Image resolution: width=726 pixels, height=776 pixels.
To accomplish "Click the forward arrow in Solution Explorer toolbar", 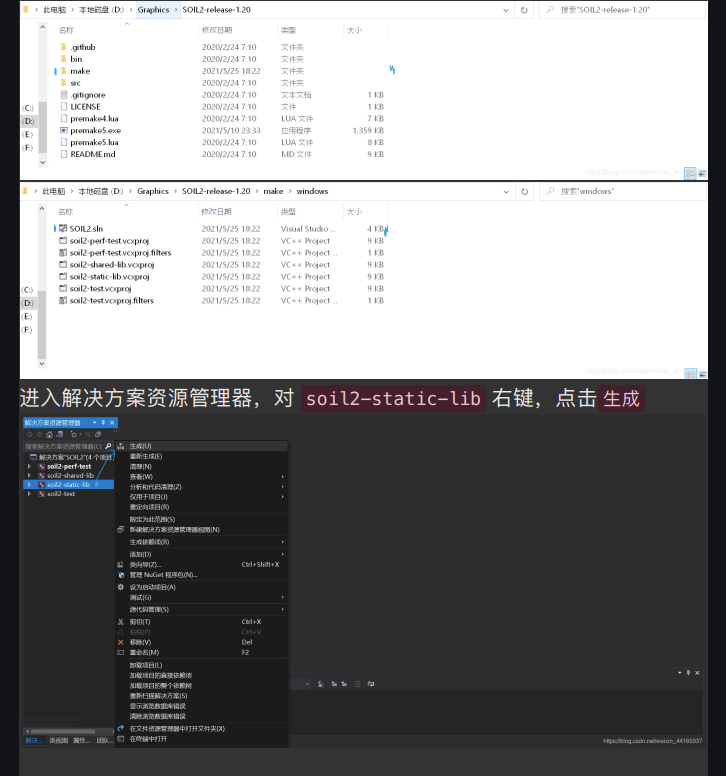I will tap(40, 435).
